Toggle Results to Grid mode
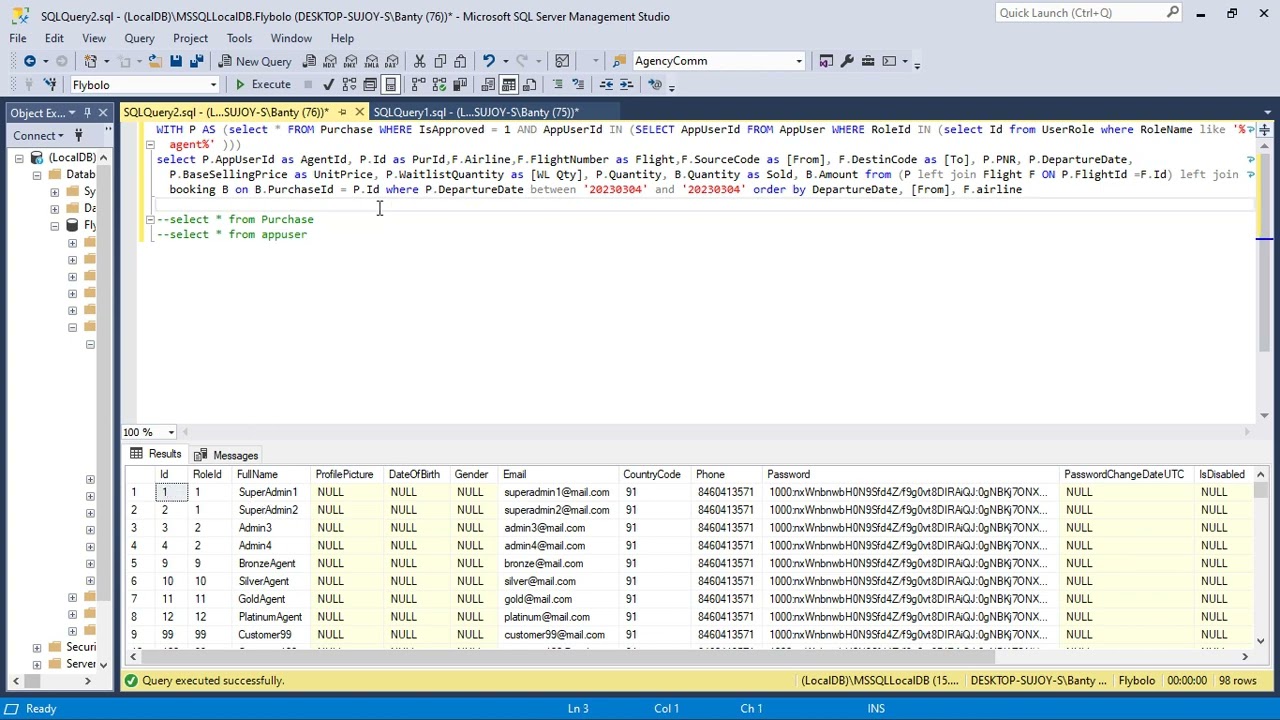Screen dimensions: 1280x720 (x=508, y=85)
